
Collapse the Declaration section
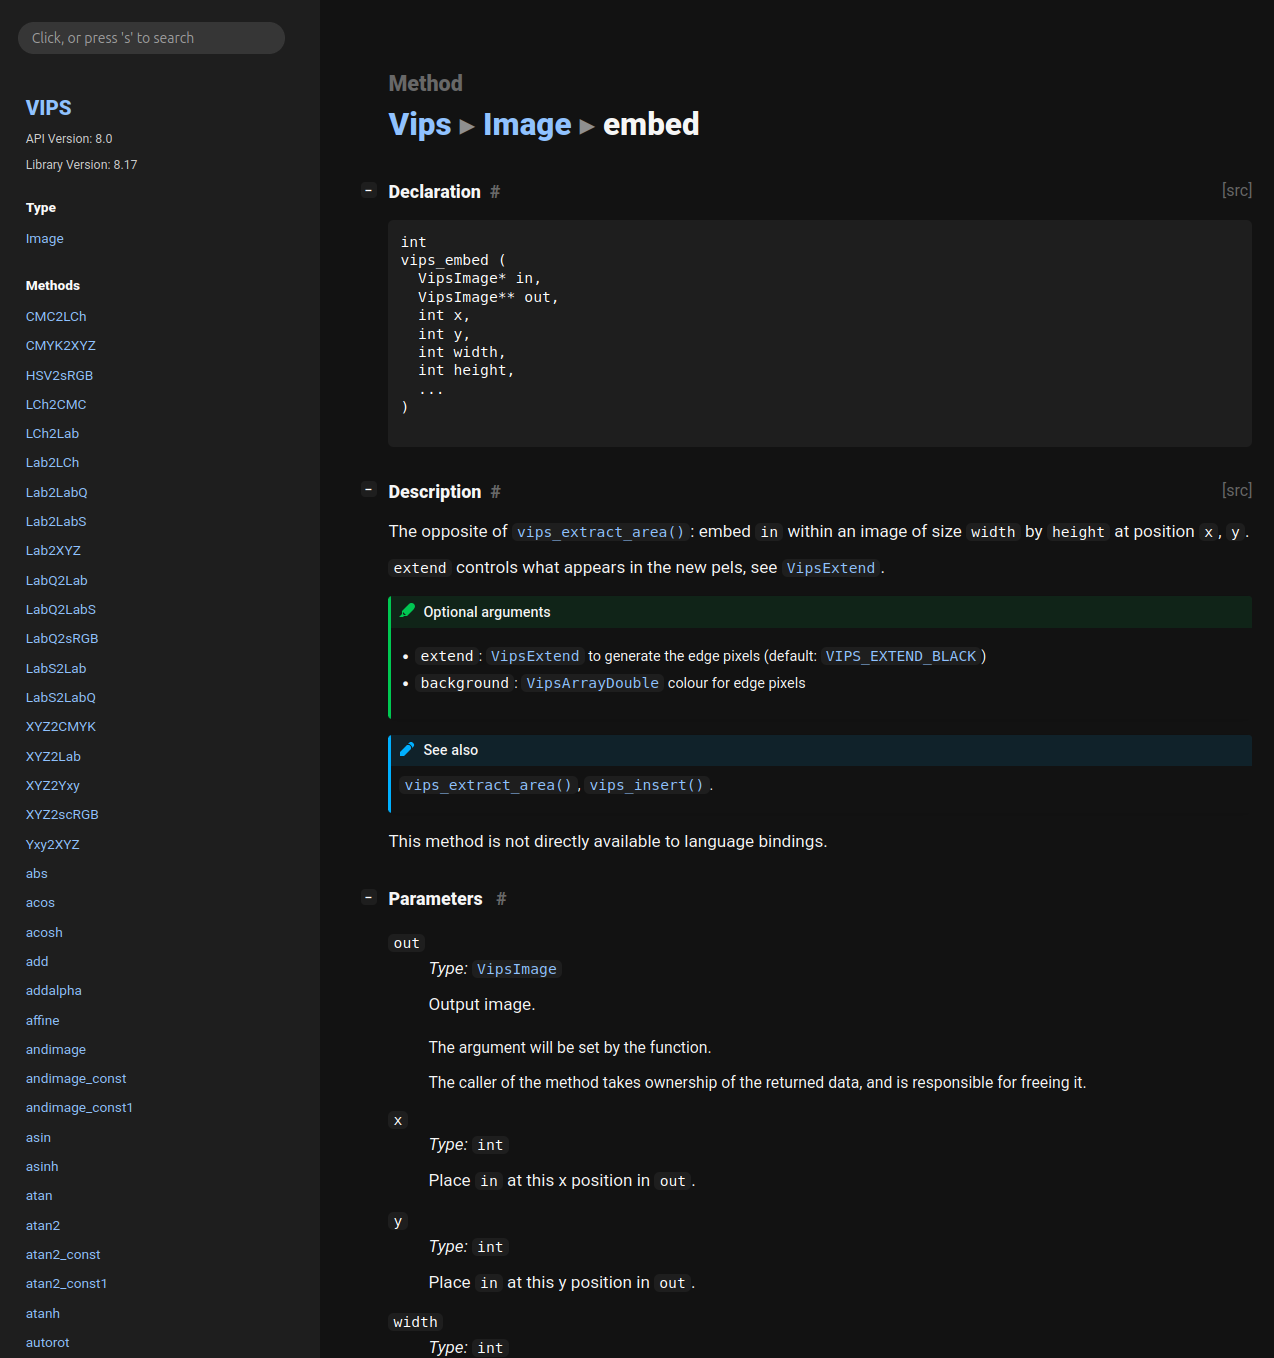(368, 190)
